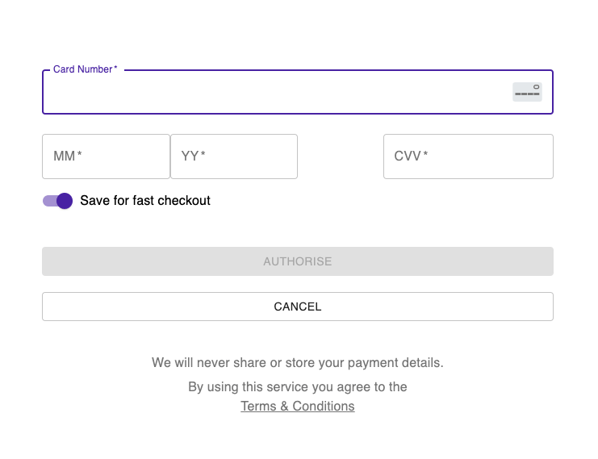
Task: Select the YY expiry year field
Action: point(234,156)
